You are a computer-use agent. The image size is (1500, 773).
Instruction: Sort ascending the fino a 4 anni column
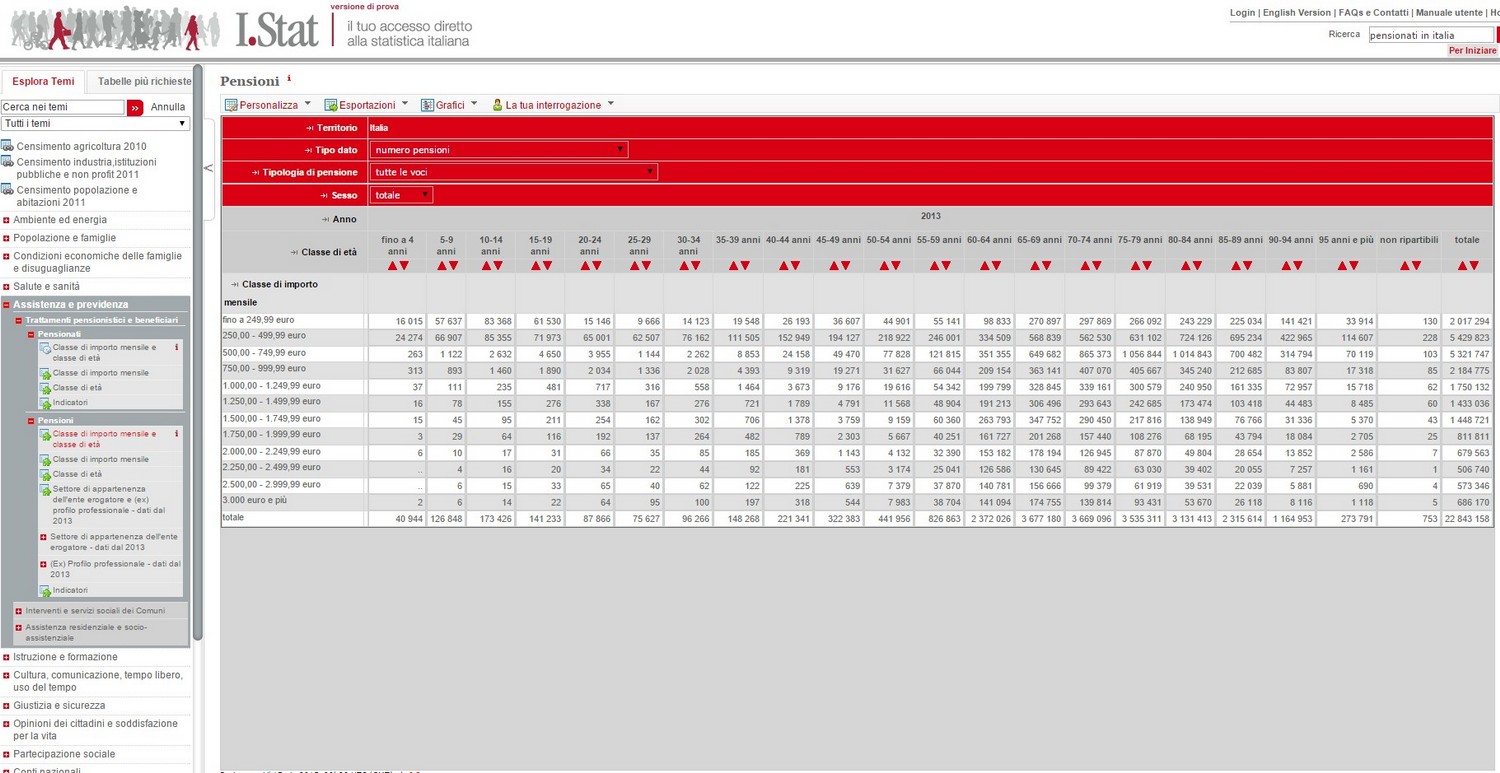[x=392, y=265]
